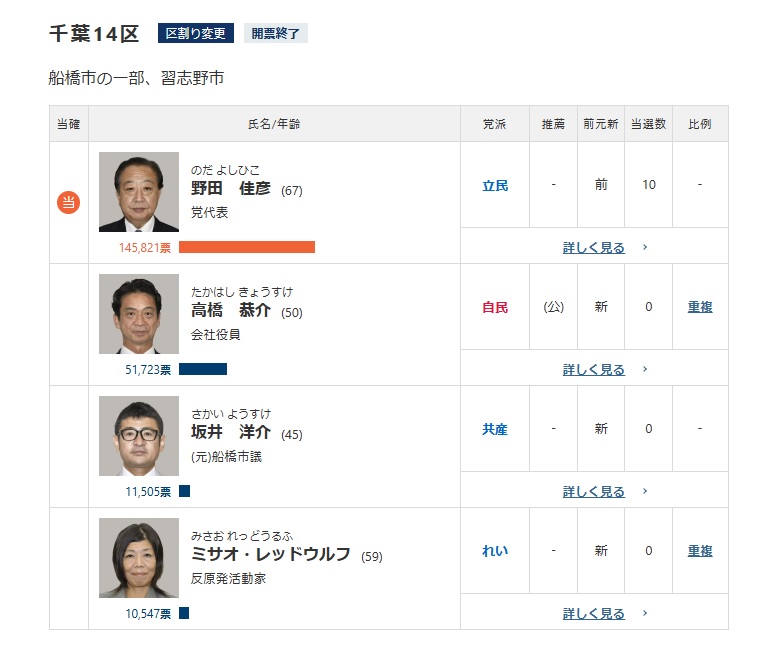The image size is (763, 647).
Task: Open 詳しく見る link for ミサオ・レッドウルフ
Action: coord(593,613)
